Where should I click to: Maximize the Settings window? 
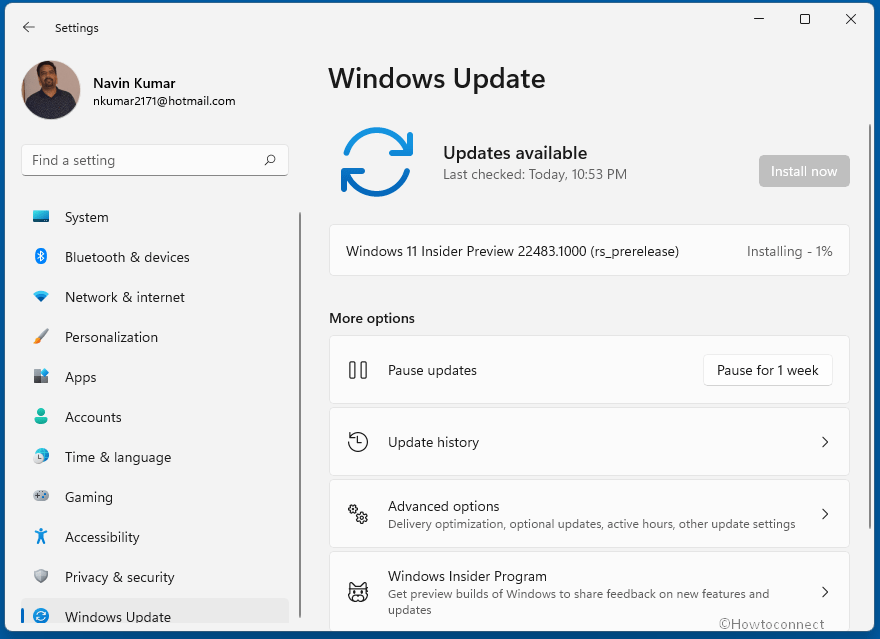[805, 19]
